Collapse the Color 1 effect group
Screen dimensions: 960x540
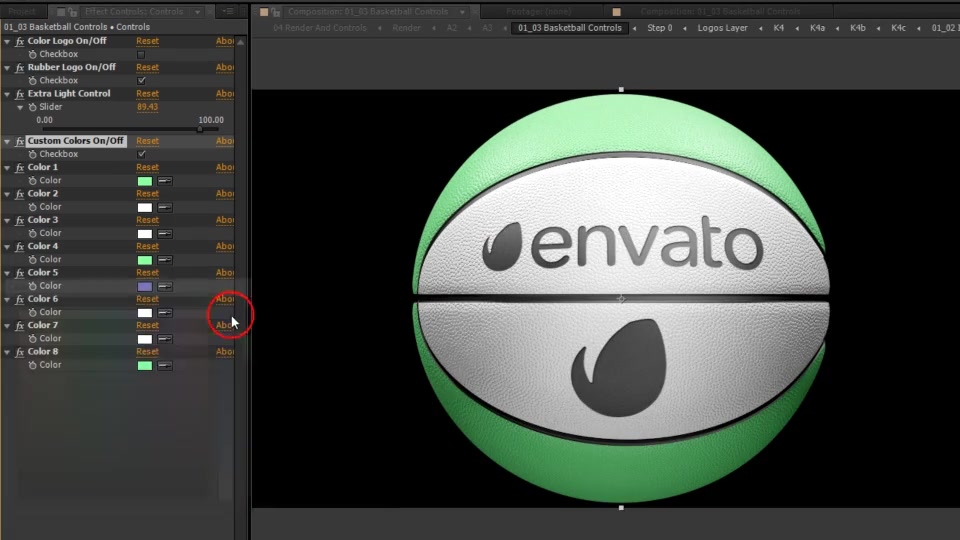[7, 167]
